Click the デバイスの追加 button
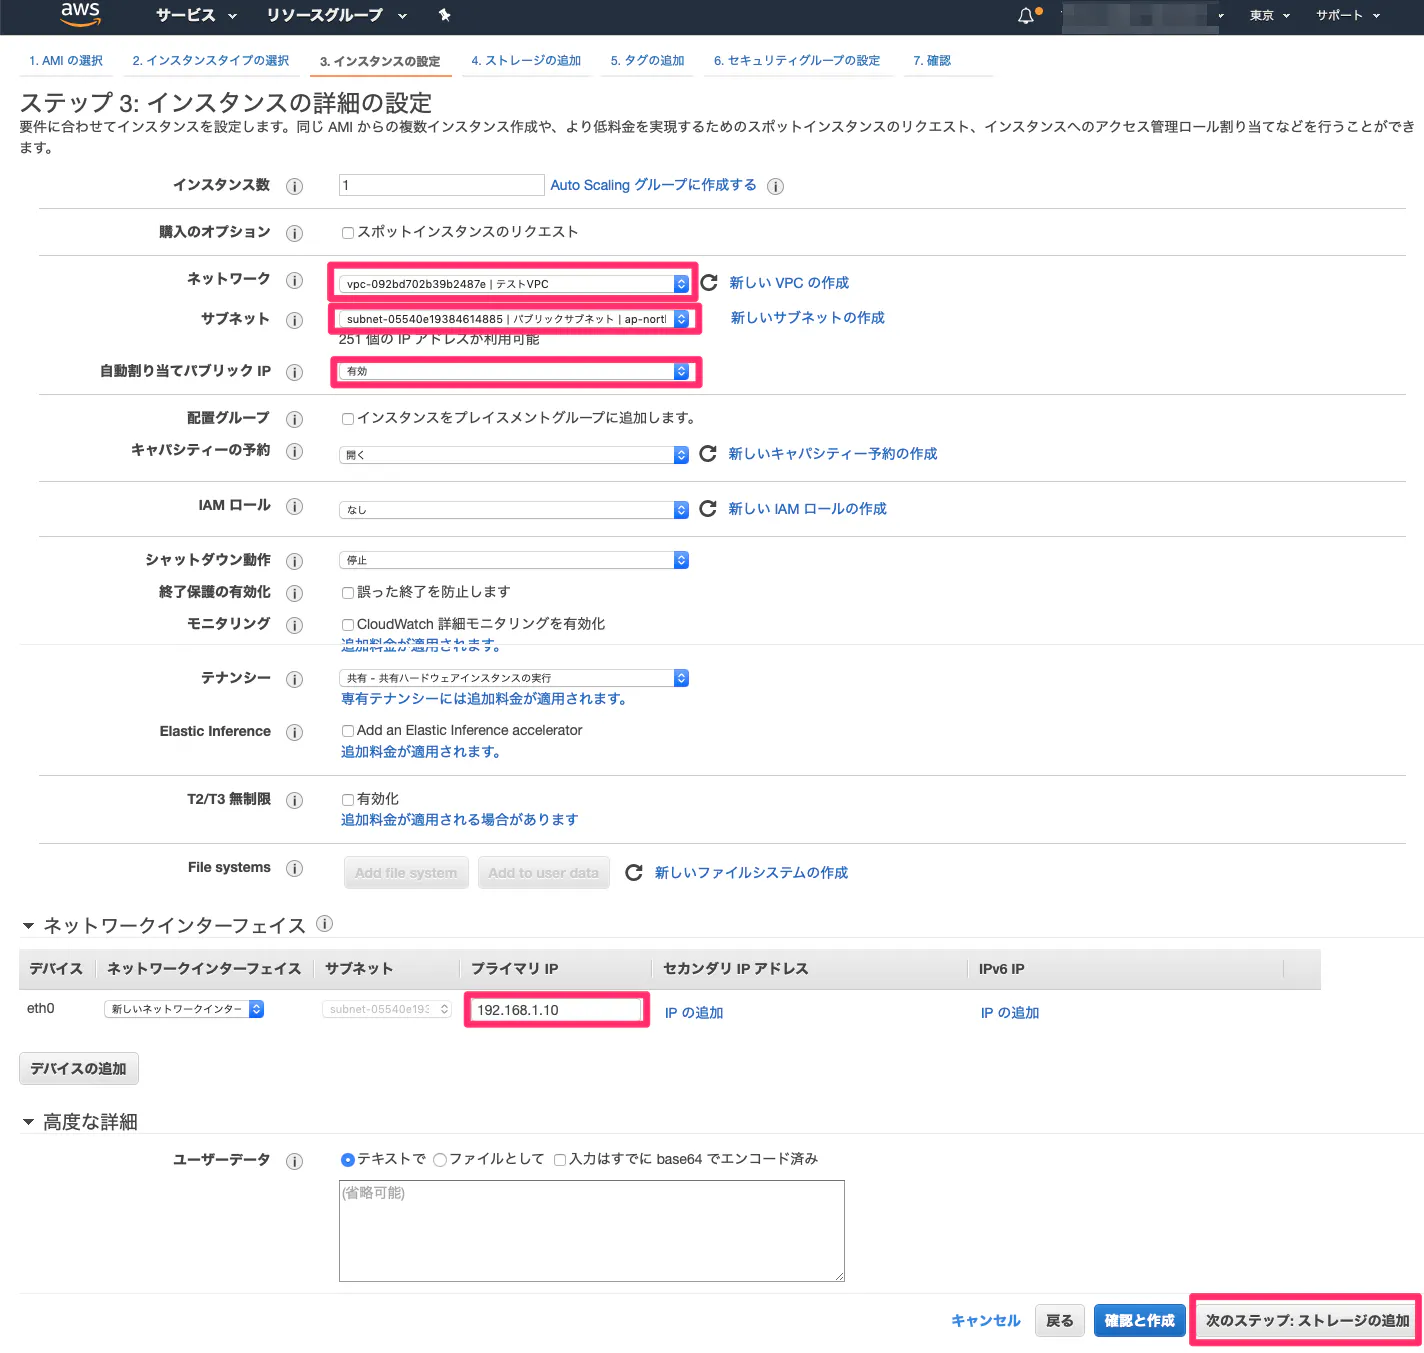Image resolution: width=1424 pixels, height=1353 pixels. point(79,1069)
